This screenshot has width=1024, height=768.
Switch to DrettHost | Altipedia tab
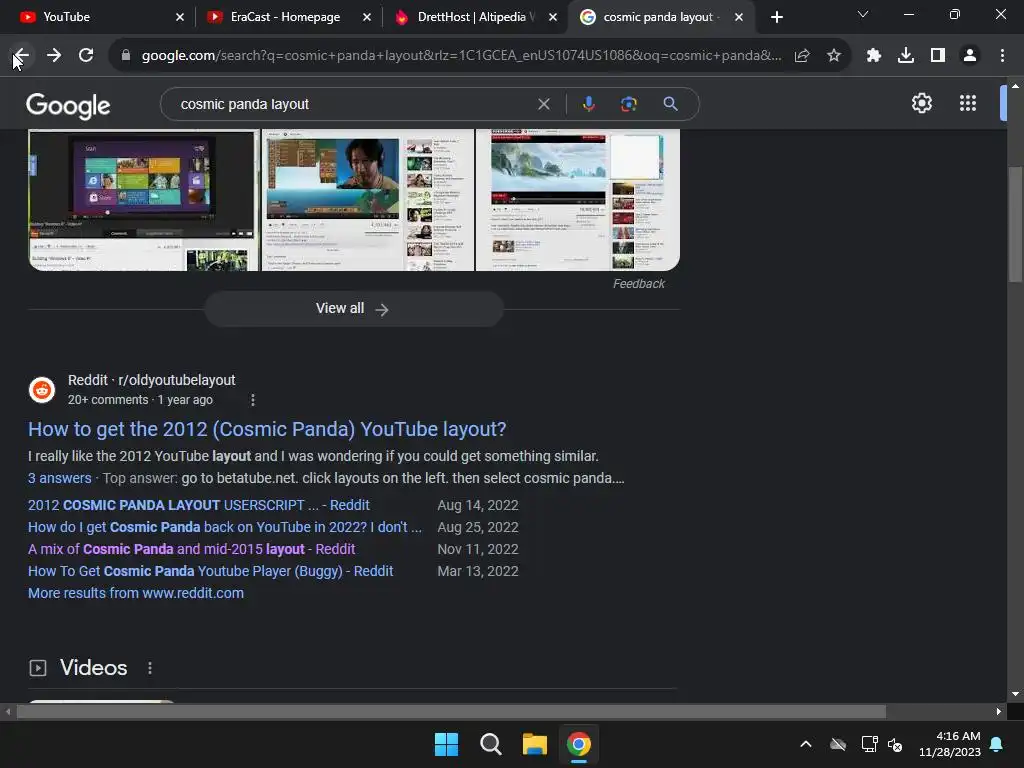click(473, 17)
